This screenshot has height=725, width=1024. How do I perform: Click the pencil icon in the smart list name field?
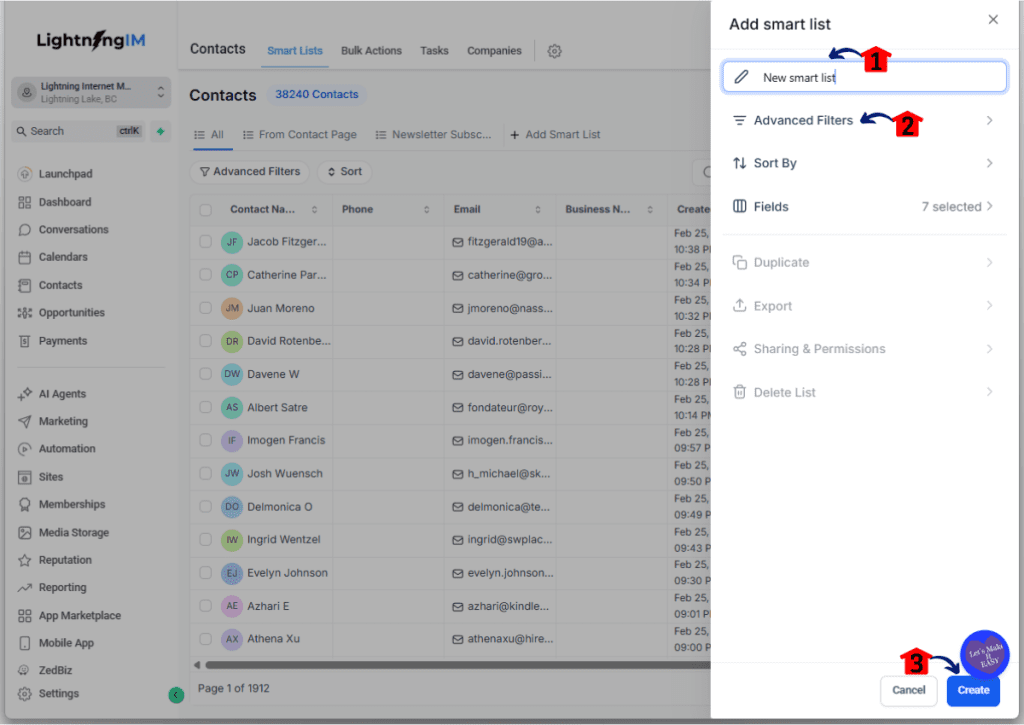pyautogui.click(x=741, y=76)
